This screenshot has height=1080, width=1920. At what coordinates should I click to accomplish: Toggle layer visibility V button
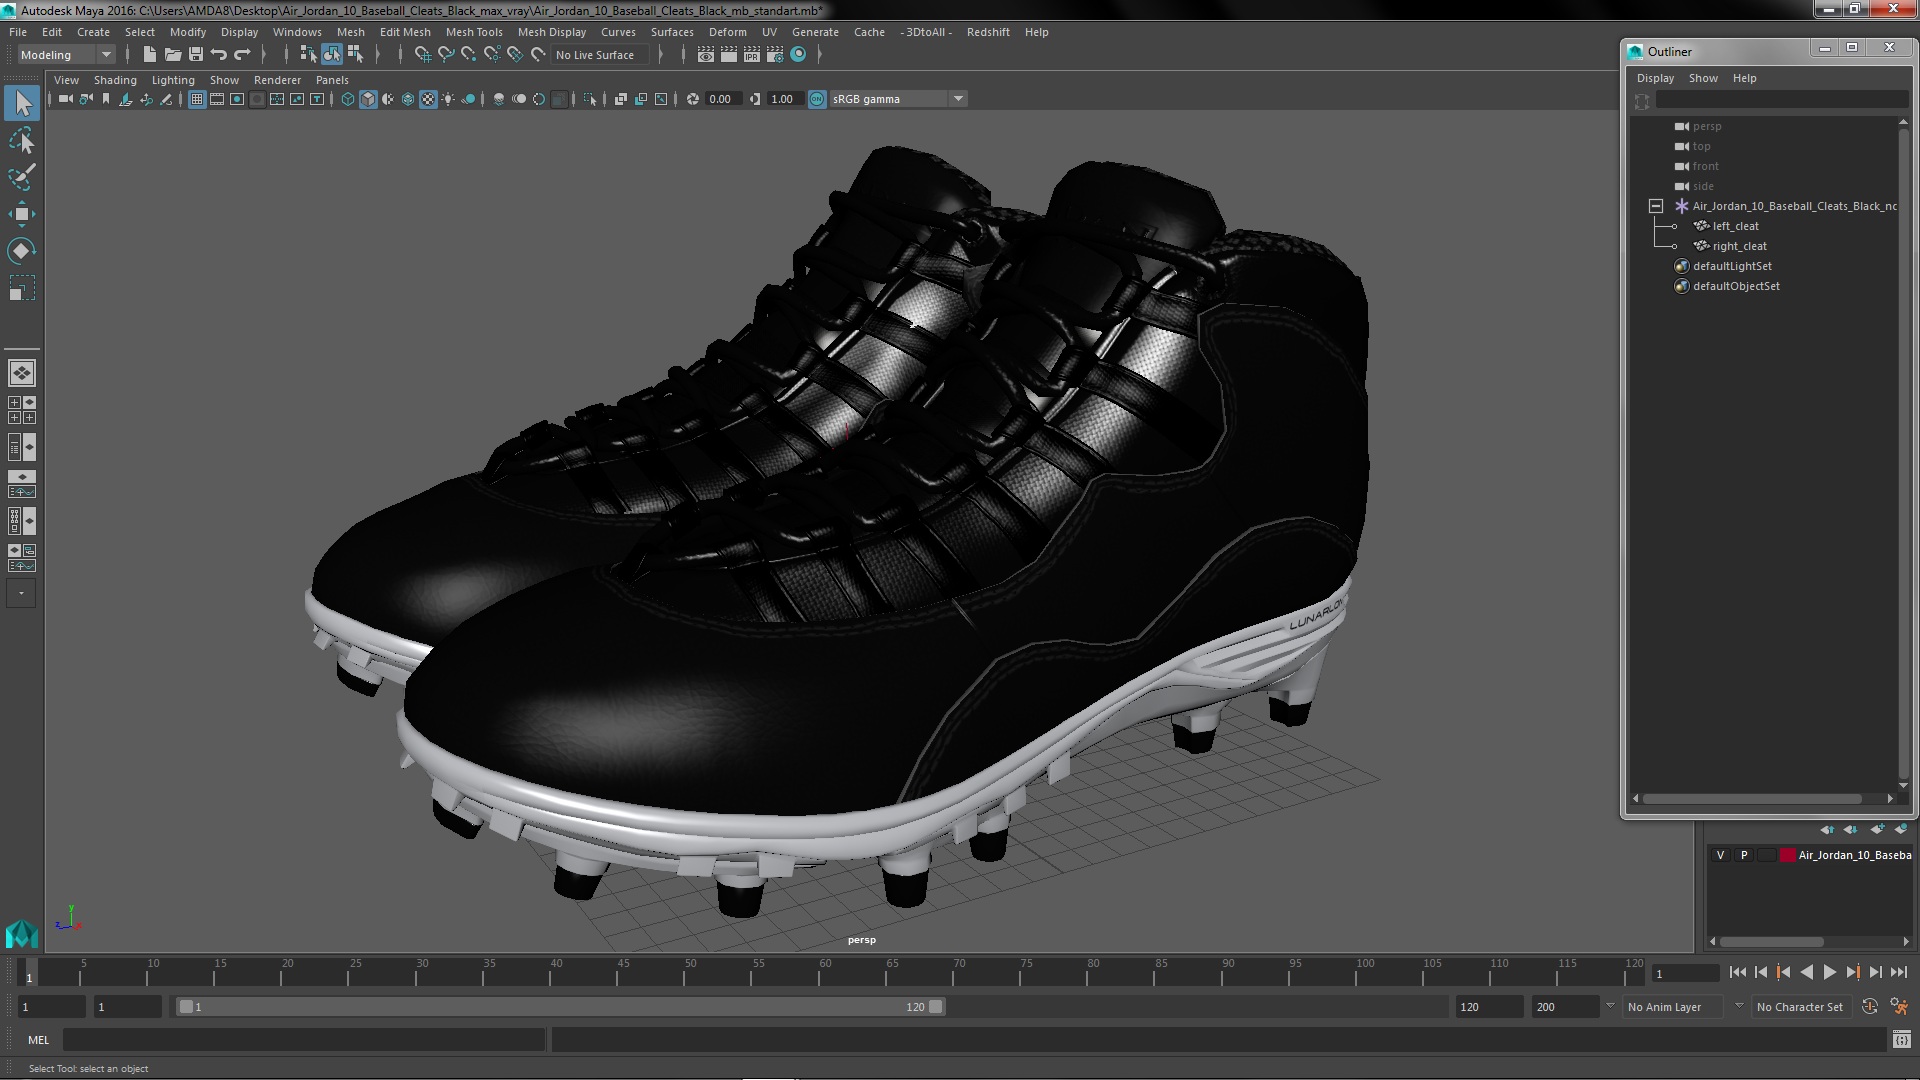(x=1720, y=855)
